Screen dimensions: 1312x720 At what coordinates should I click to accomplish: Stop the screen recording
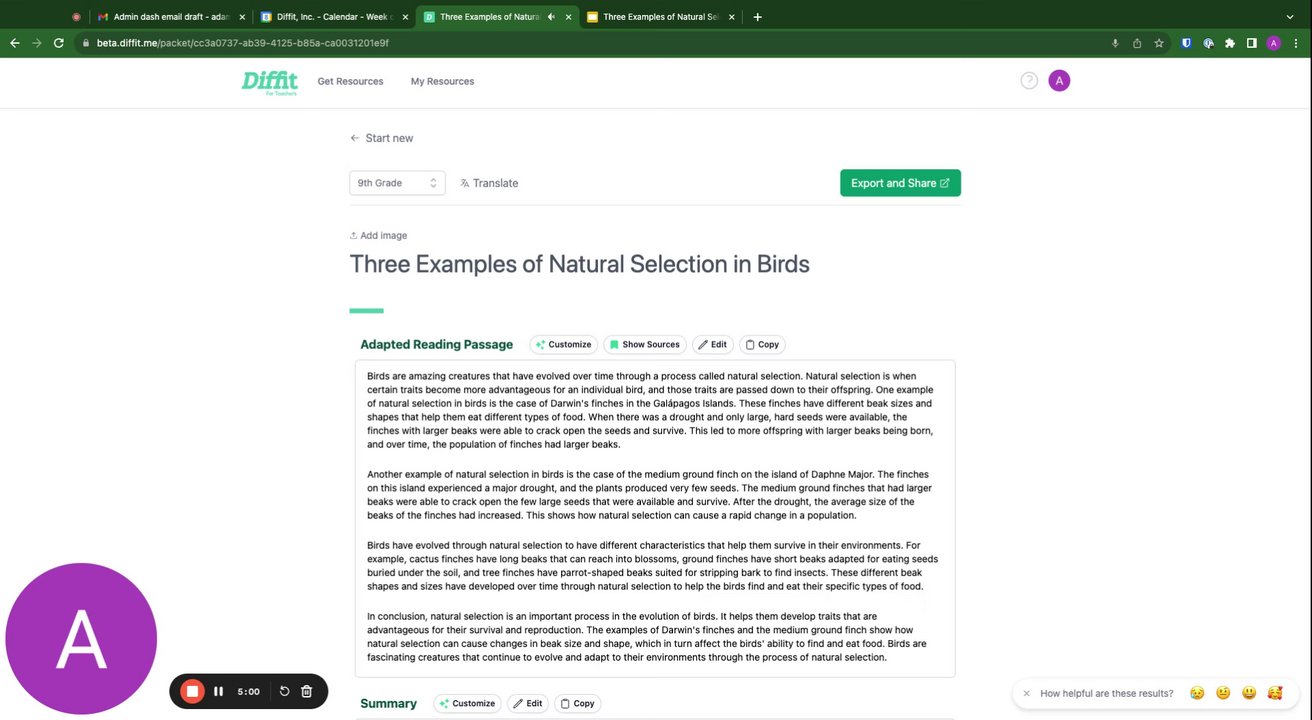[x=192, y=691]
